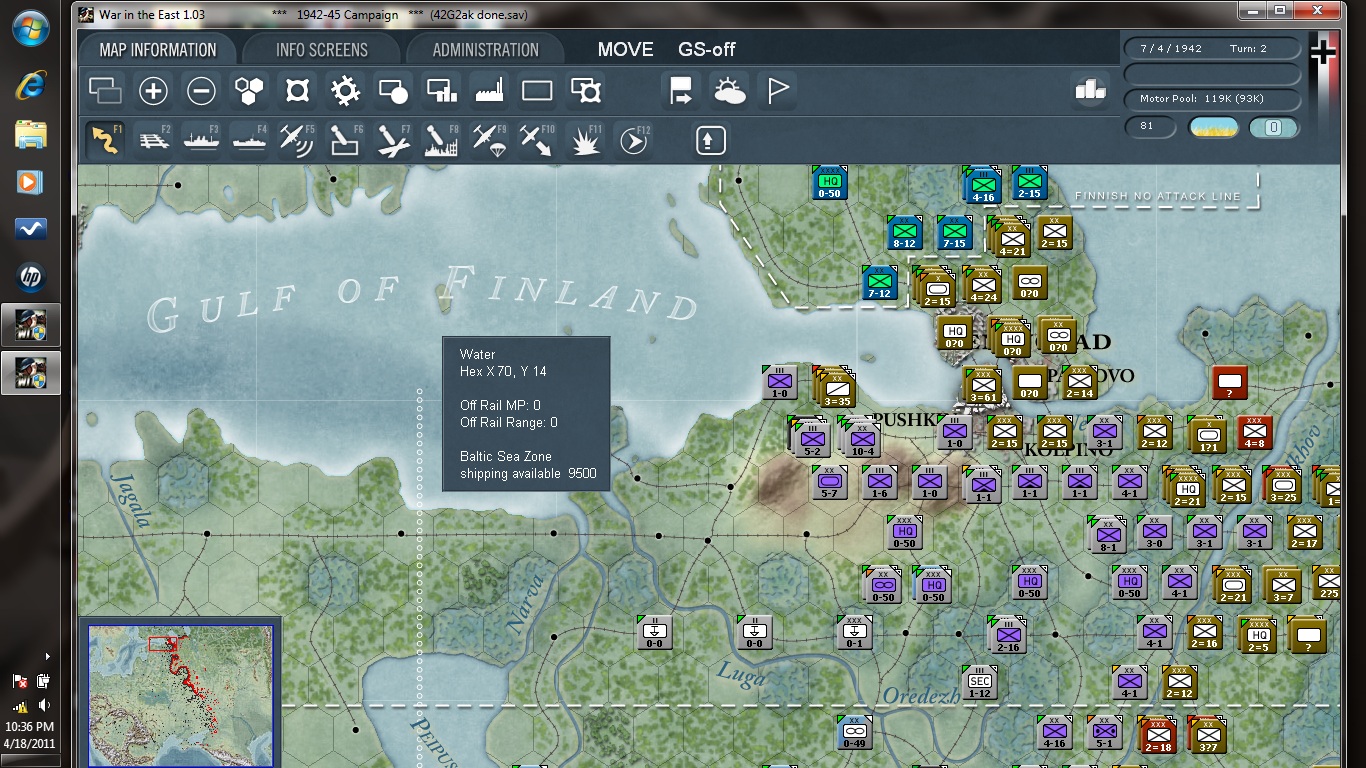Click the MOVE mode label
This screenshot has width=1366, height=768.
(625, 50)
